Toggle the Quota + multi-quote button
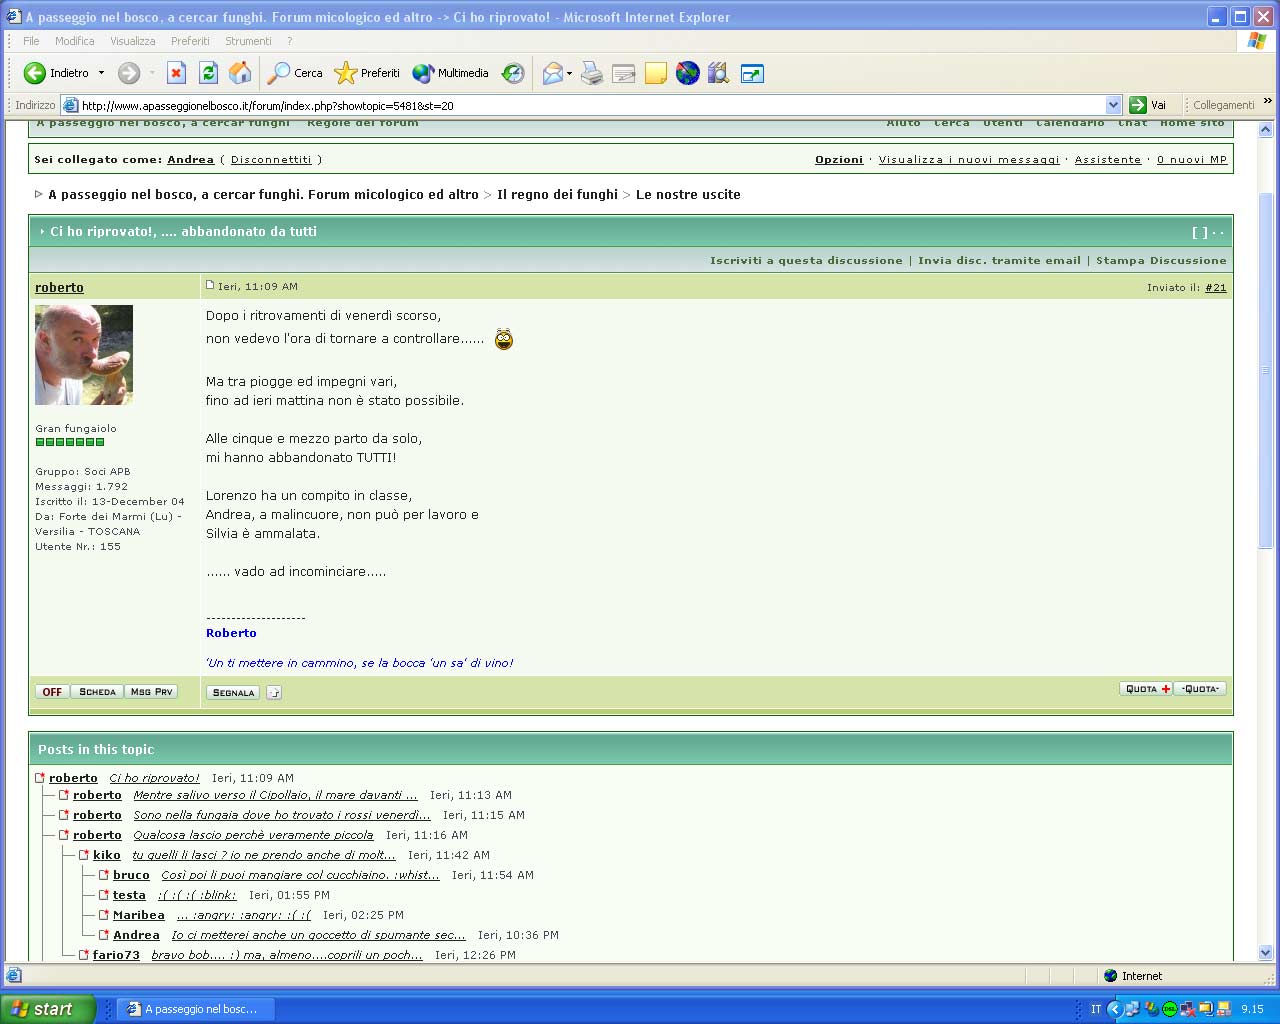The height and width of the screenshot is (1024, 1280). [x=1146, y=689]
